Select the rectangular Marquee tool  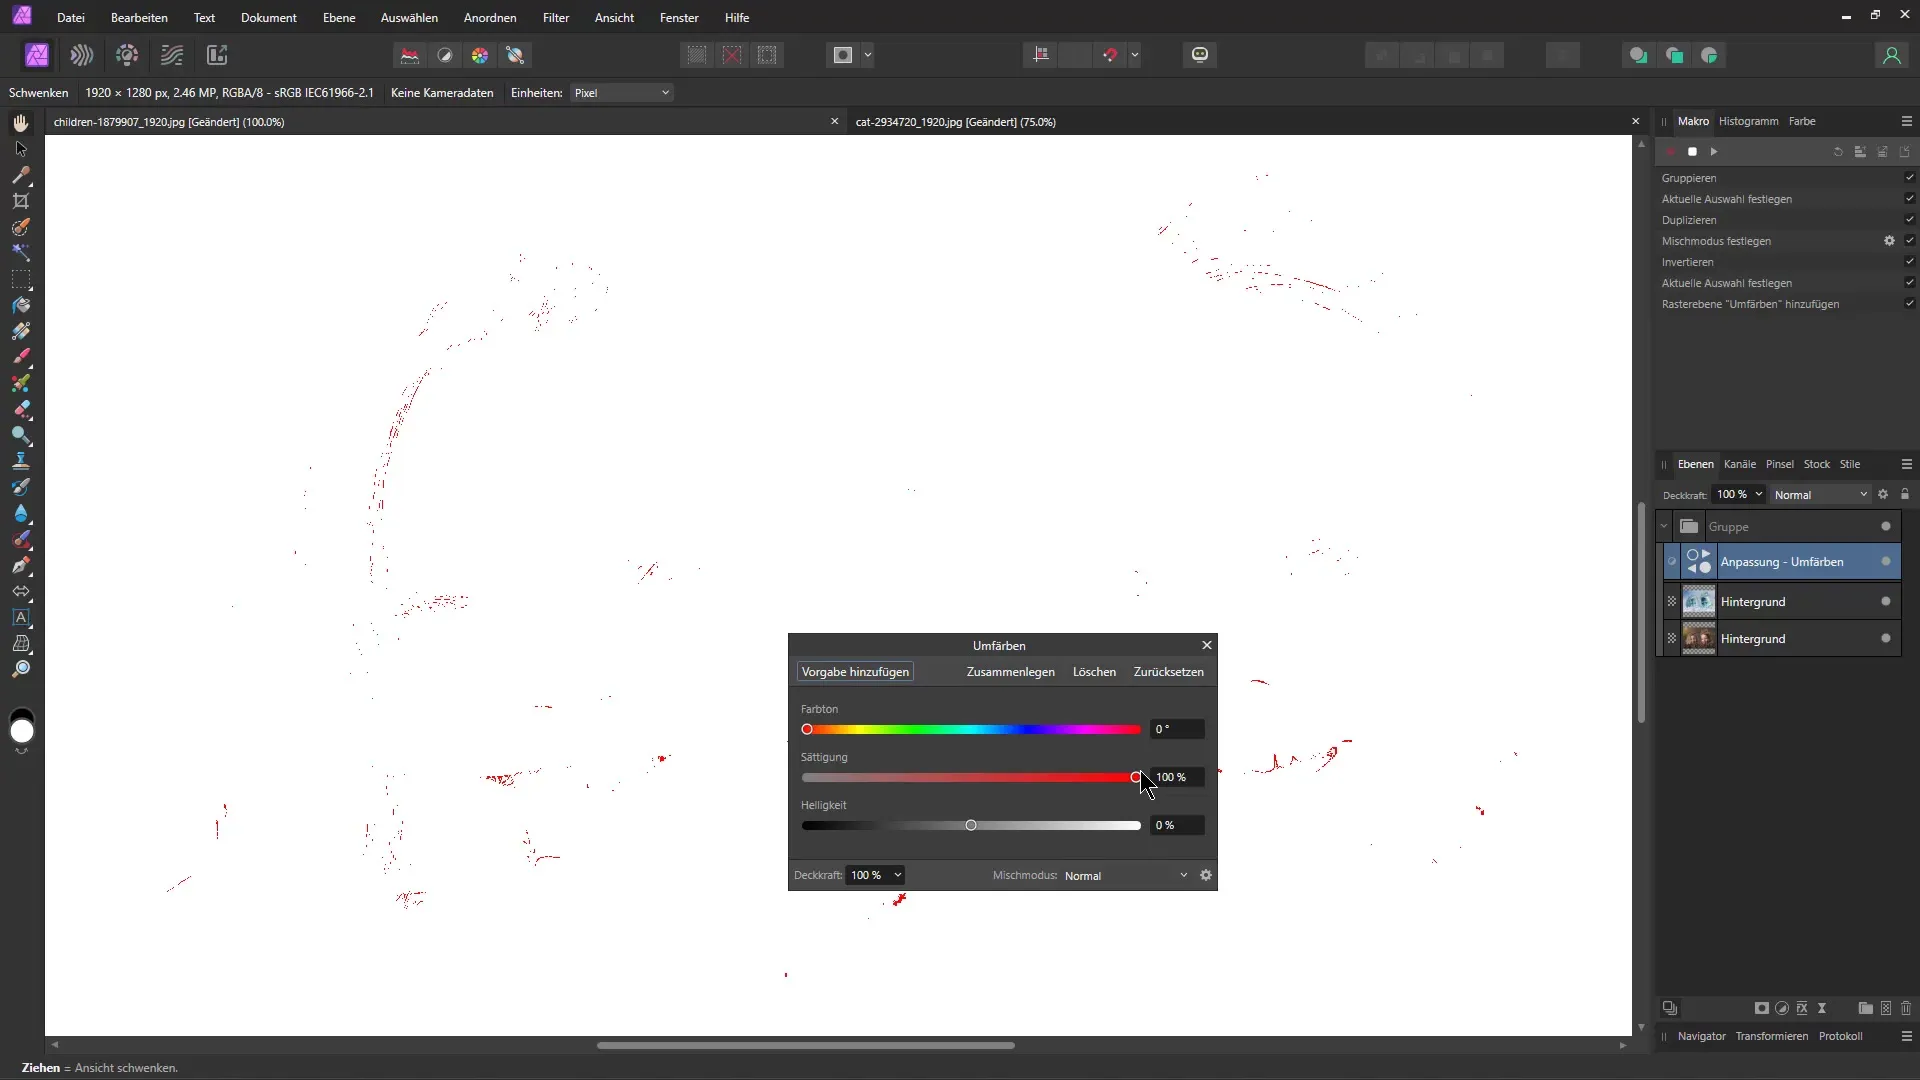(21, 279)
